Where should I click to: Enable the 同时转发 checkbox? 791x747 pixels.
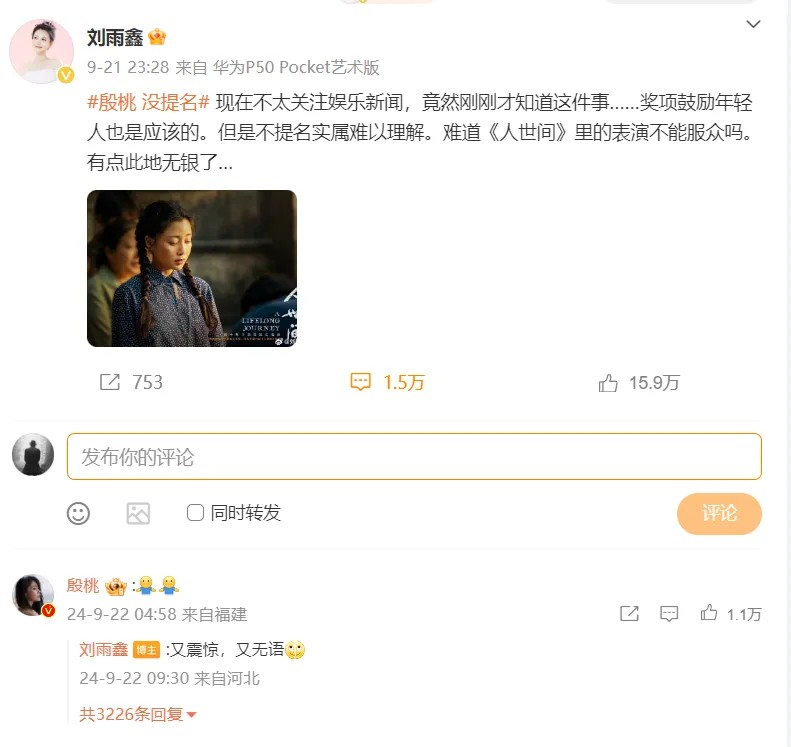(196, 513)
